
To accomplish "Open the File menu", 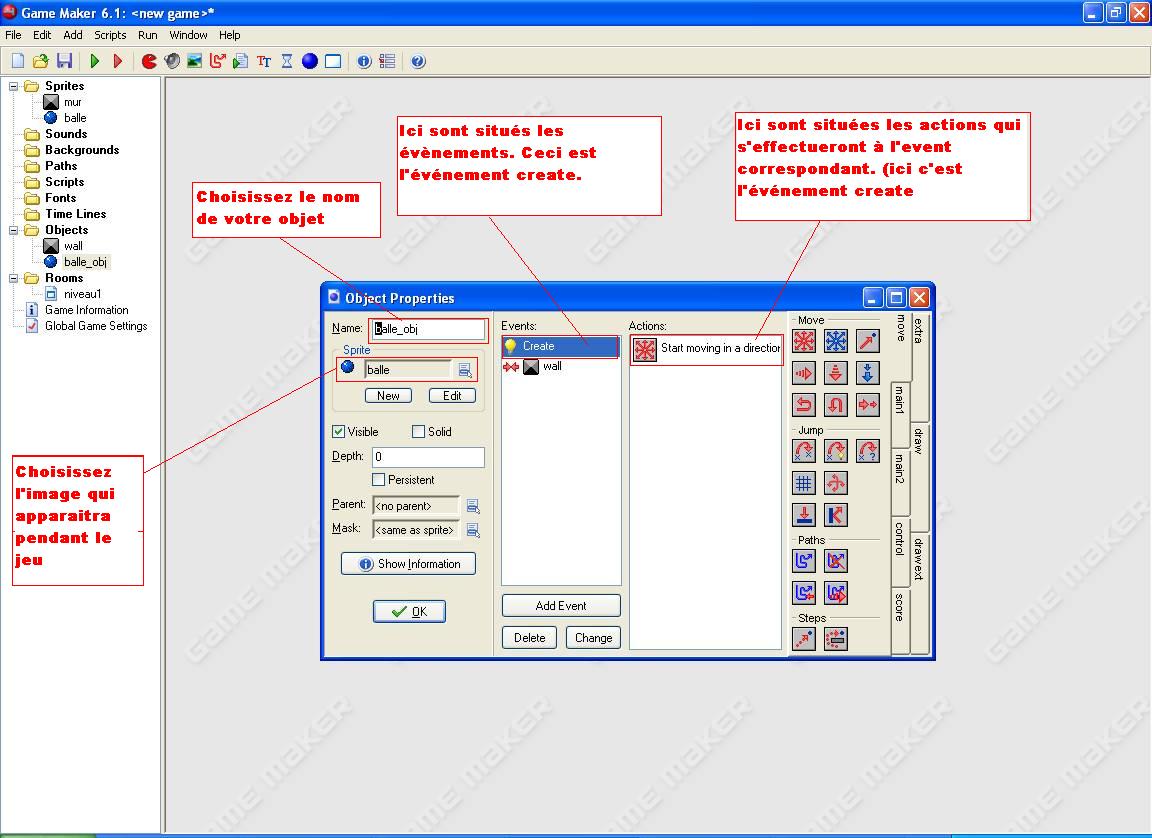I will click(x=13, y=35).
